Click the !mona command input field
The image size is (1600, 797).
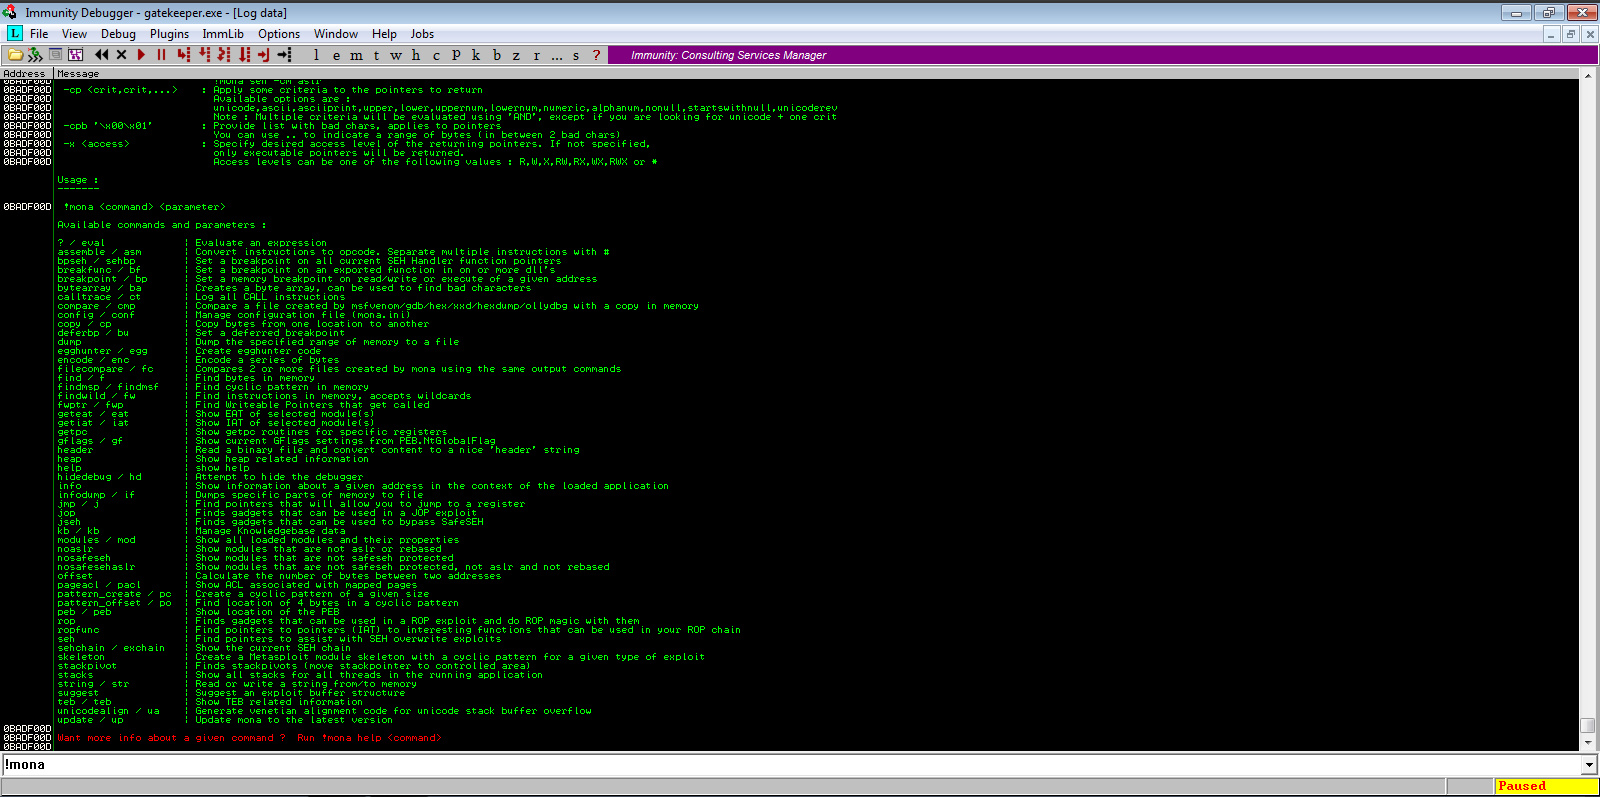790,765
